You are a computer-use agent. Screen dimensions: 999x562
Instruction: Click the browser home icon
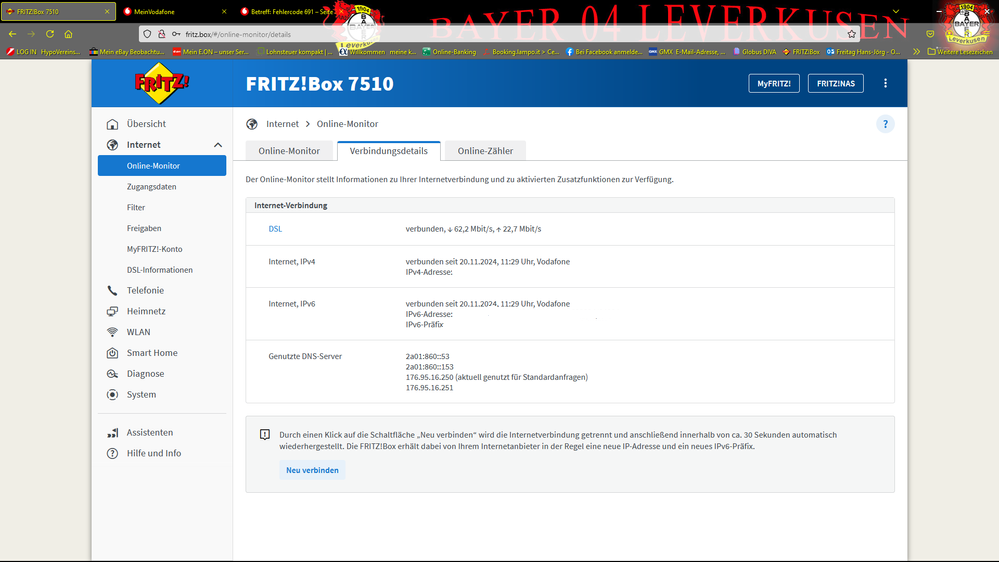click(x=68, y=34)
